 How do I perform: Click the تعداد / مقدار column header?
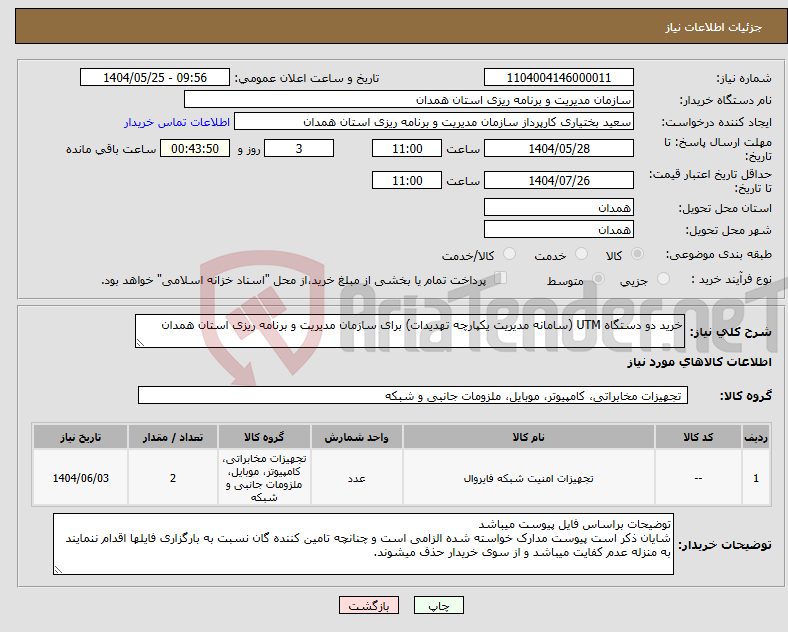pos(173,437)
